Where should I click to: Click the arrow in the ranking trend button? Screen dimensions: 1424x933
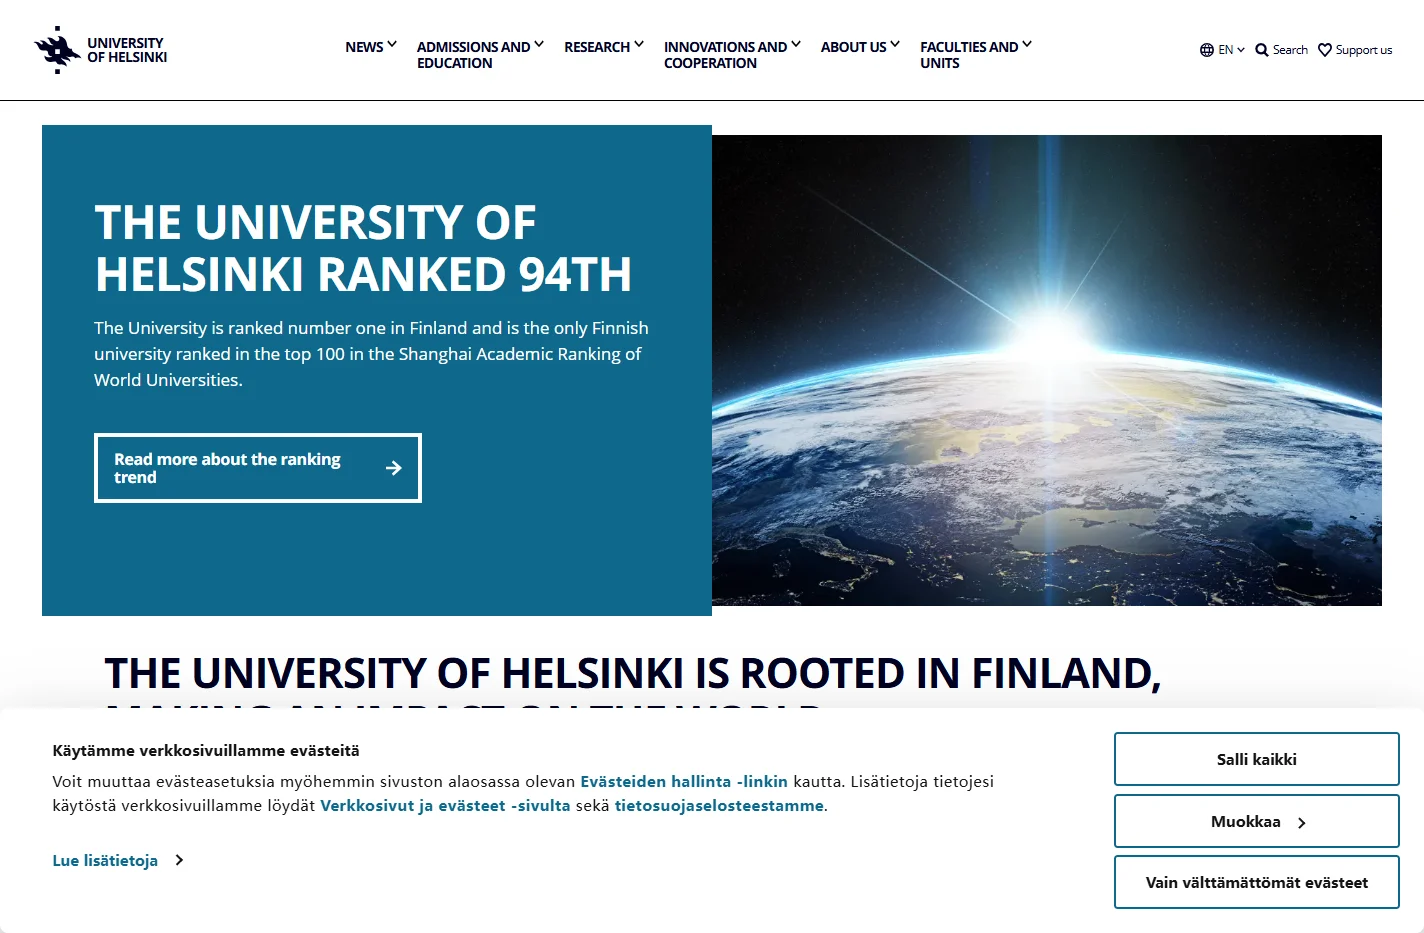tap(394, 468)
